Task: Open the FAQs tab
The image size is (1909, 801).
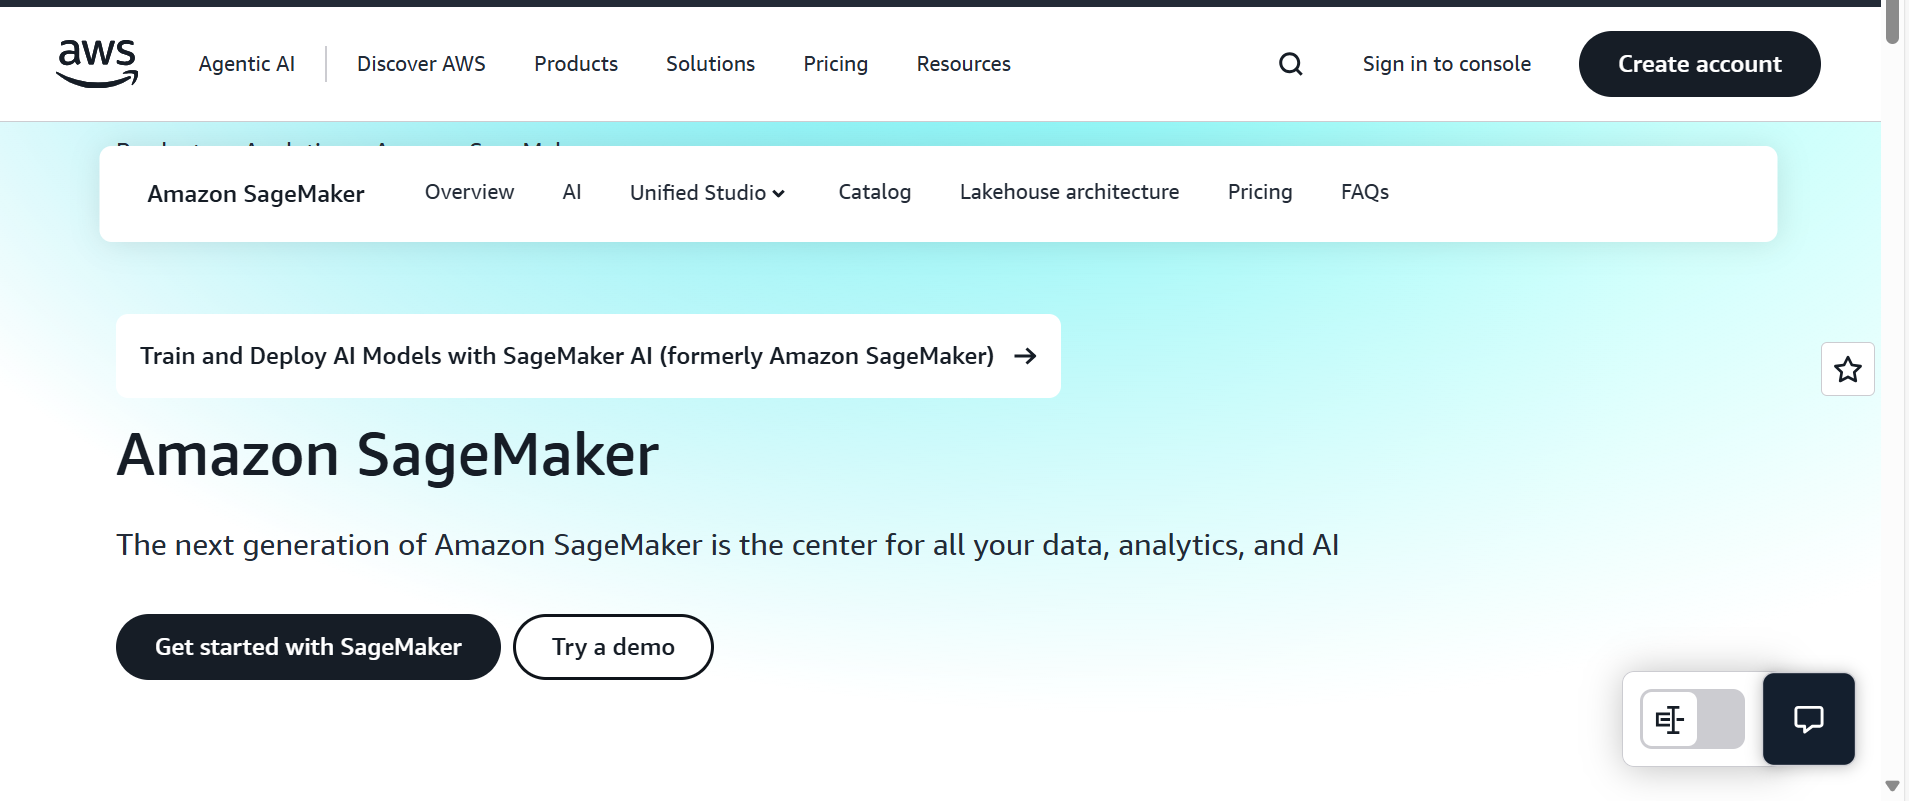Action: point(1364,192)
